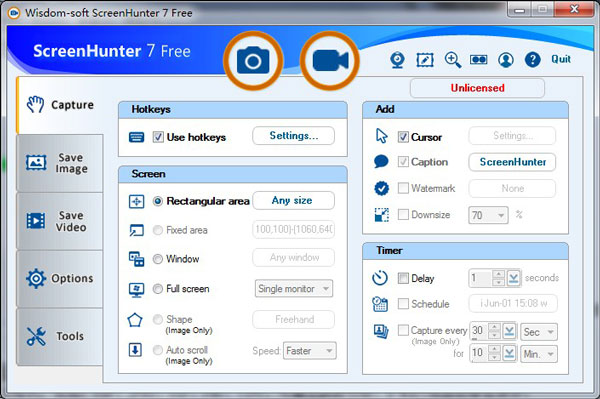Screen dimensions: 600x399
Task: Open the Downsize 70 percent dropdown
Action: 488,215
